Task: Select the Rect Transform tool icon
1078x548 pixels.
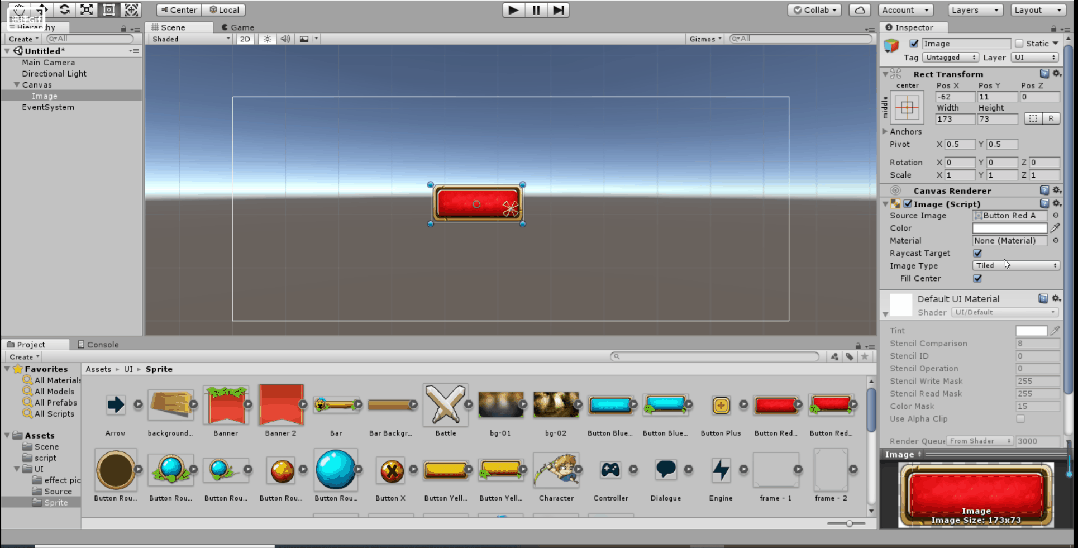Action: [109, 10]
